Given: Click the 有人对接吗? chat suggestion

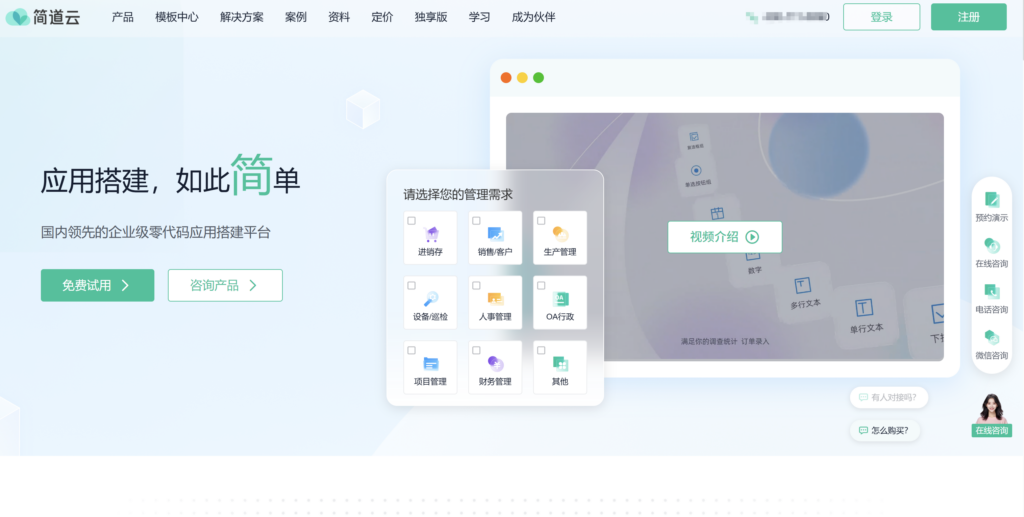Looking at the screenshot, I should point(889,397).
